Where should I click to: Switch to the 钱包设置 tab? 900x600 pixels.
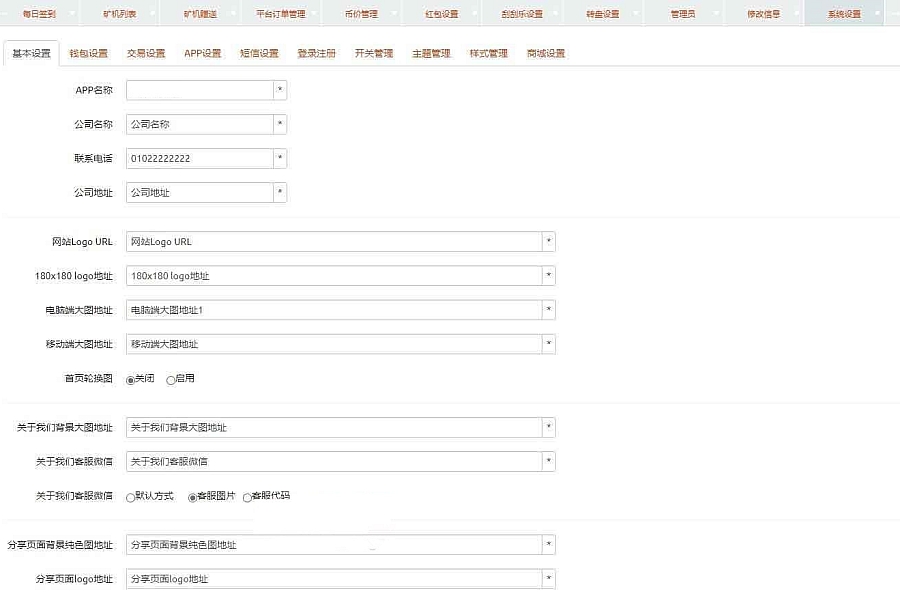[88, 53]
